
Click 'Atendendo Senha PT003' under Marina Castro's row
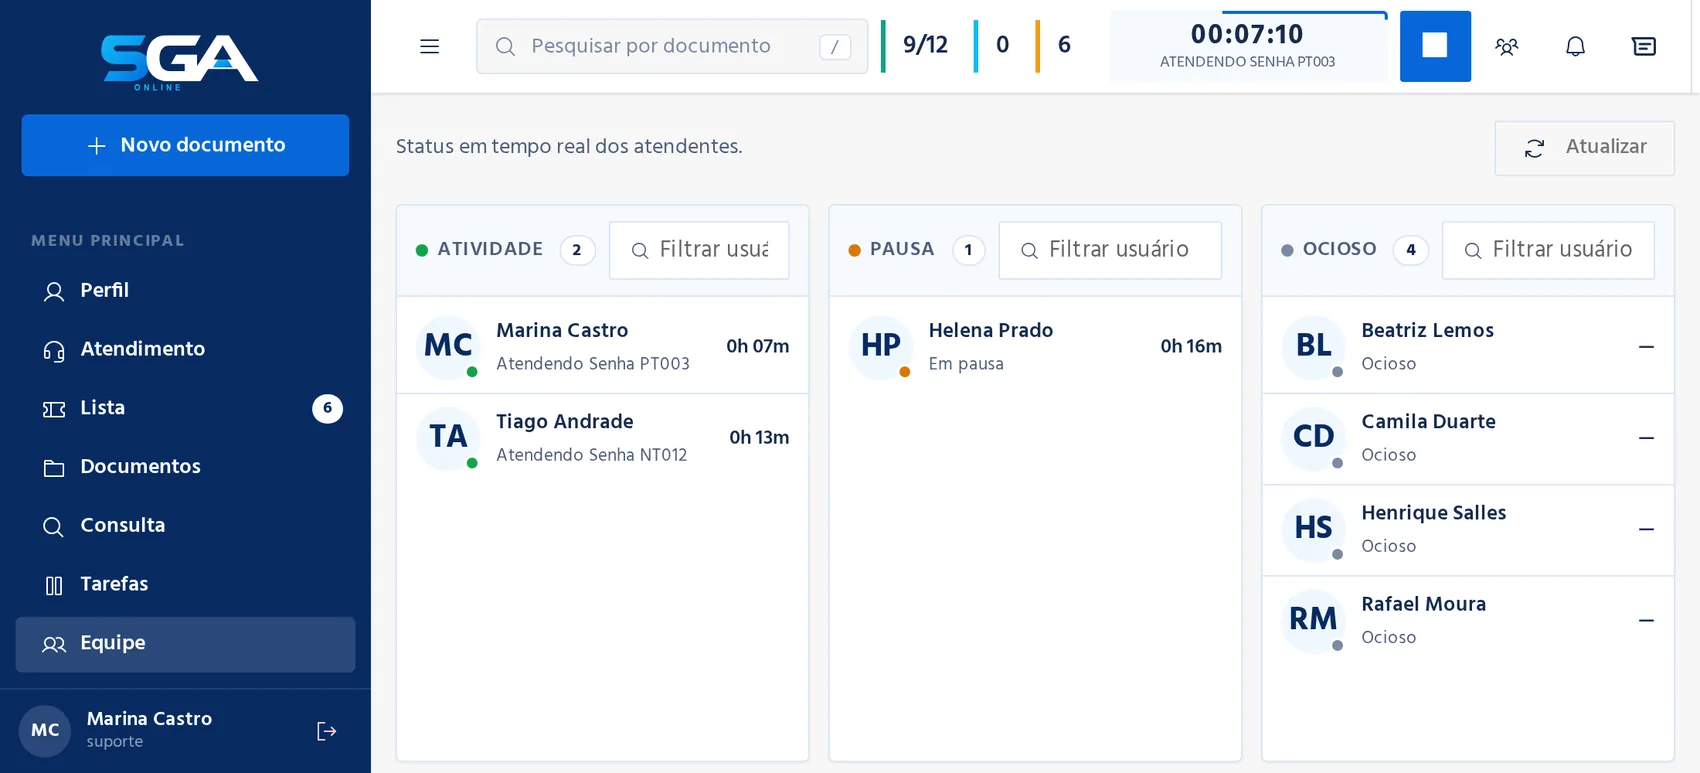pyautogui.click(x=593, y=364)
